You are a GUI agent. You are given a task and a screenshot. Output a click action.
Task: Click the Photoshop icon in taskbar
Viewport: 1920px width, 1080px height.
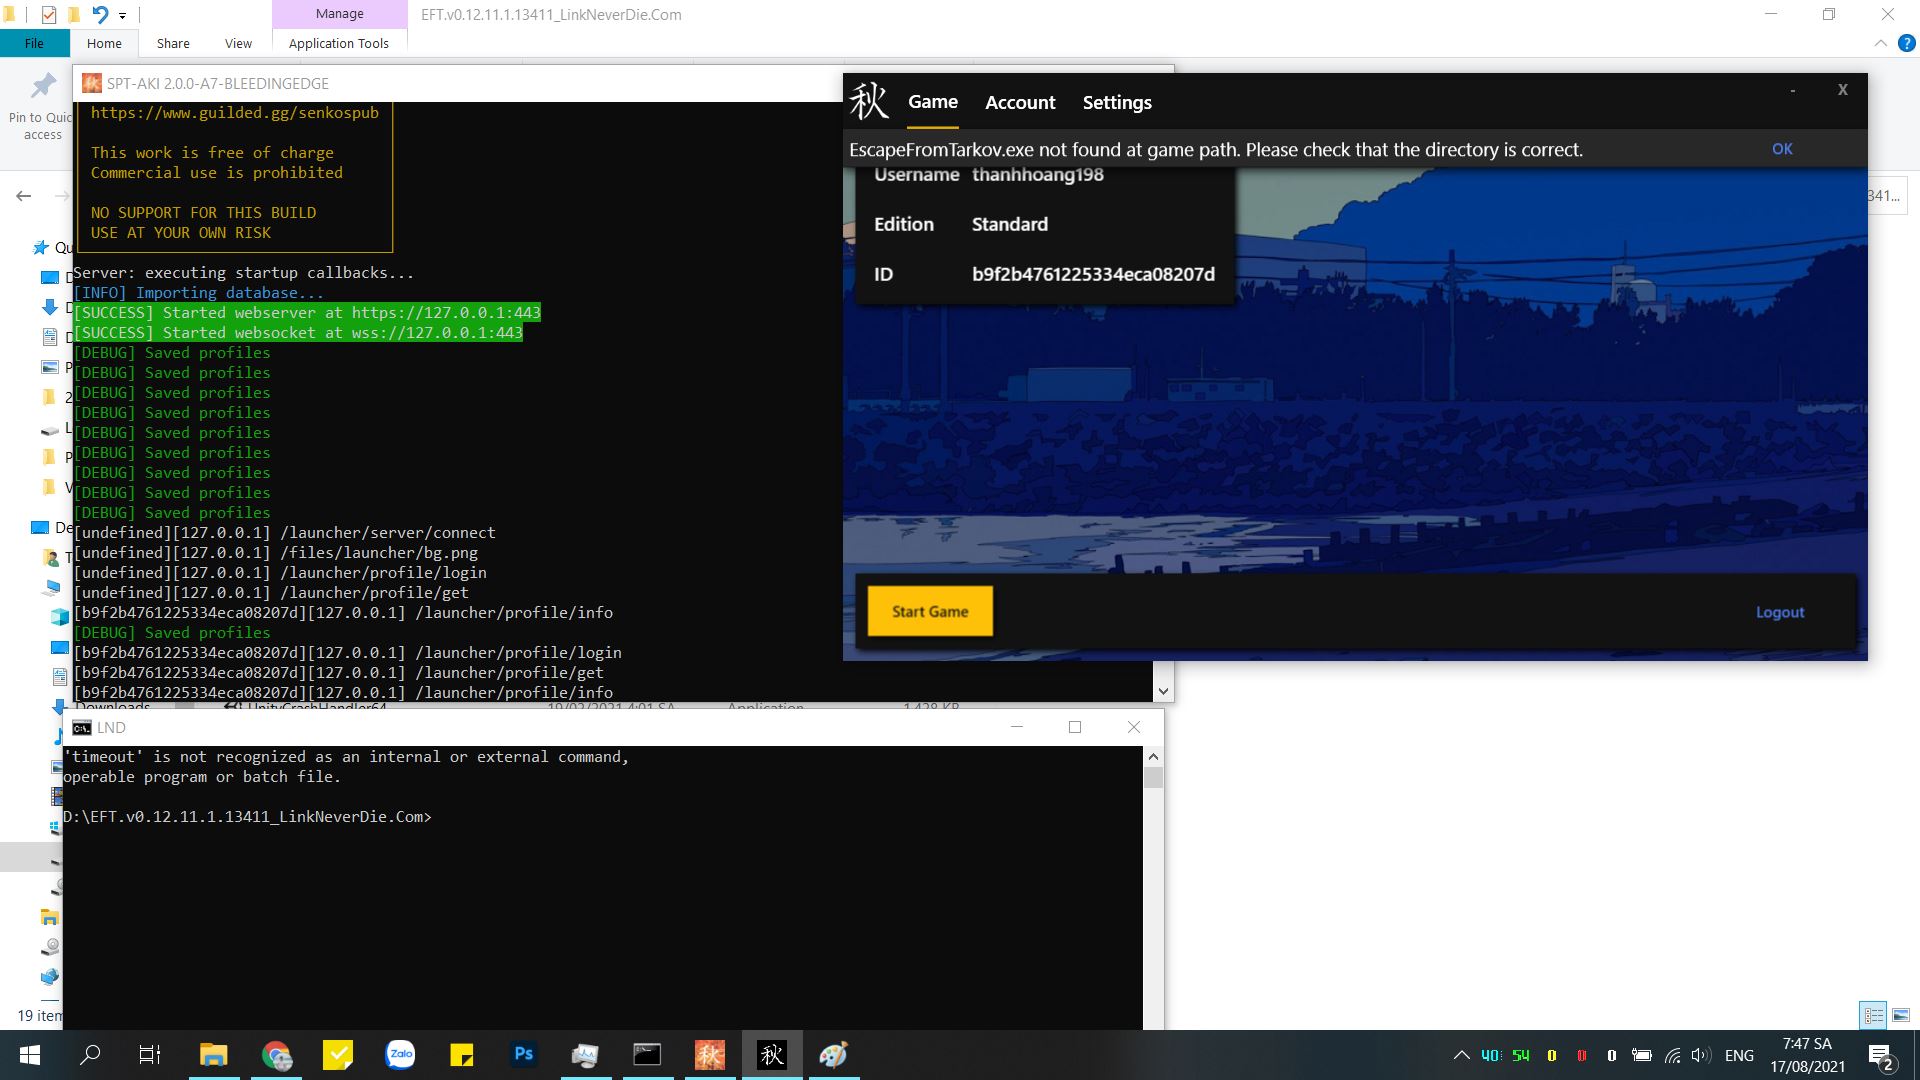coord(524,1054)
